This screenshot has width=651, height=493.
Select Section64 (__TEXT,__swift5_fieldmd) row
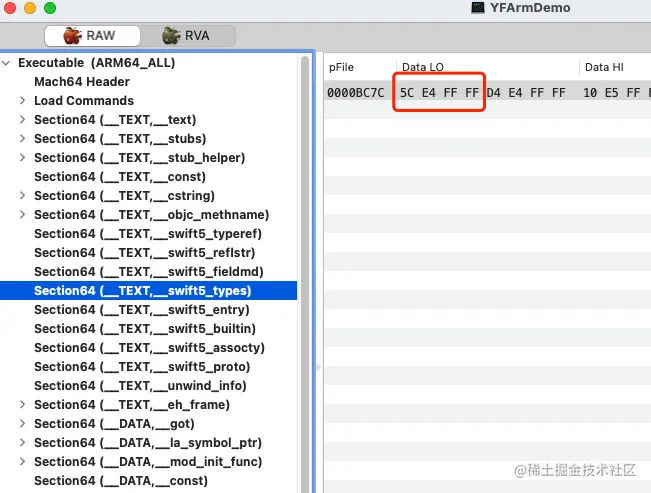(149, 272)
